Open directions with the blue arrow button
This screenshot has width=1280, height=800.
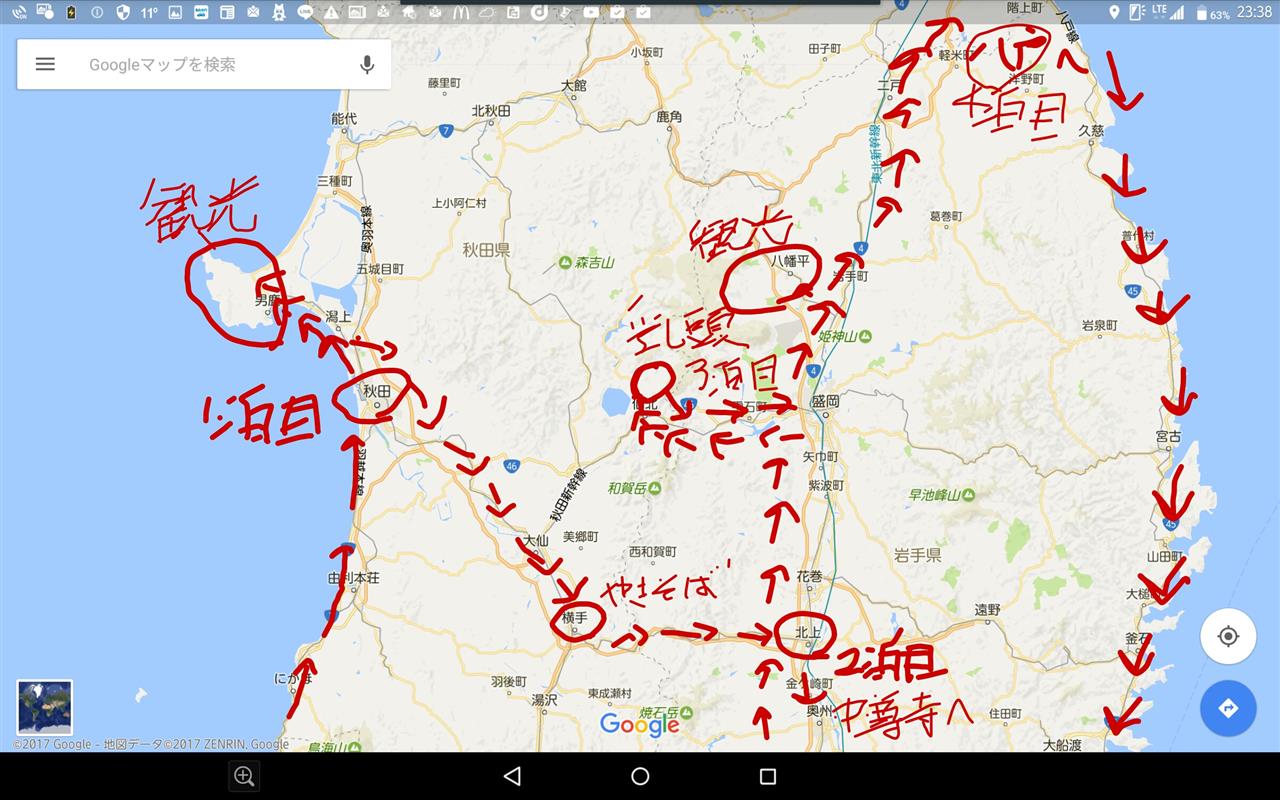tap(1228, 708)
